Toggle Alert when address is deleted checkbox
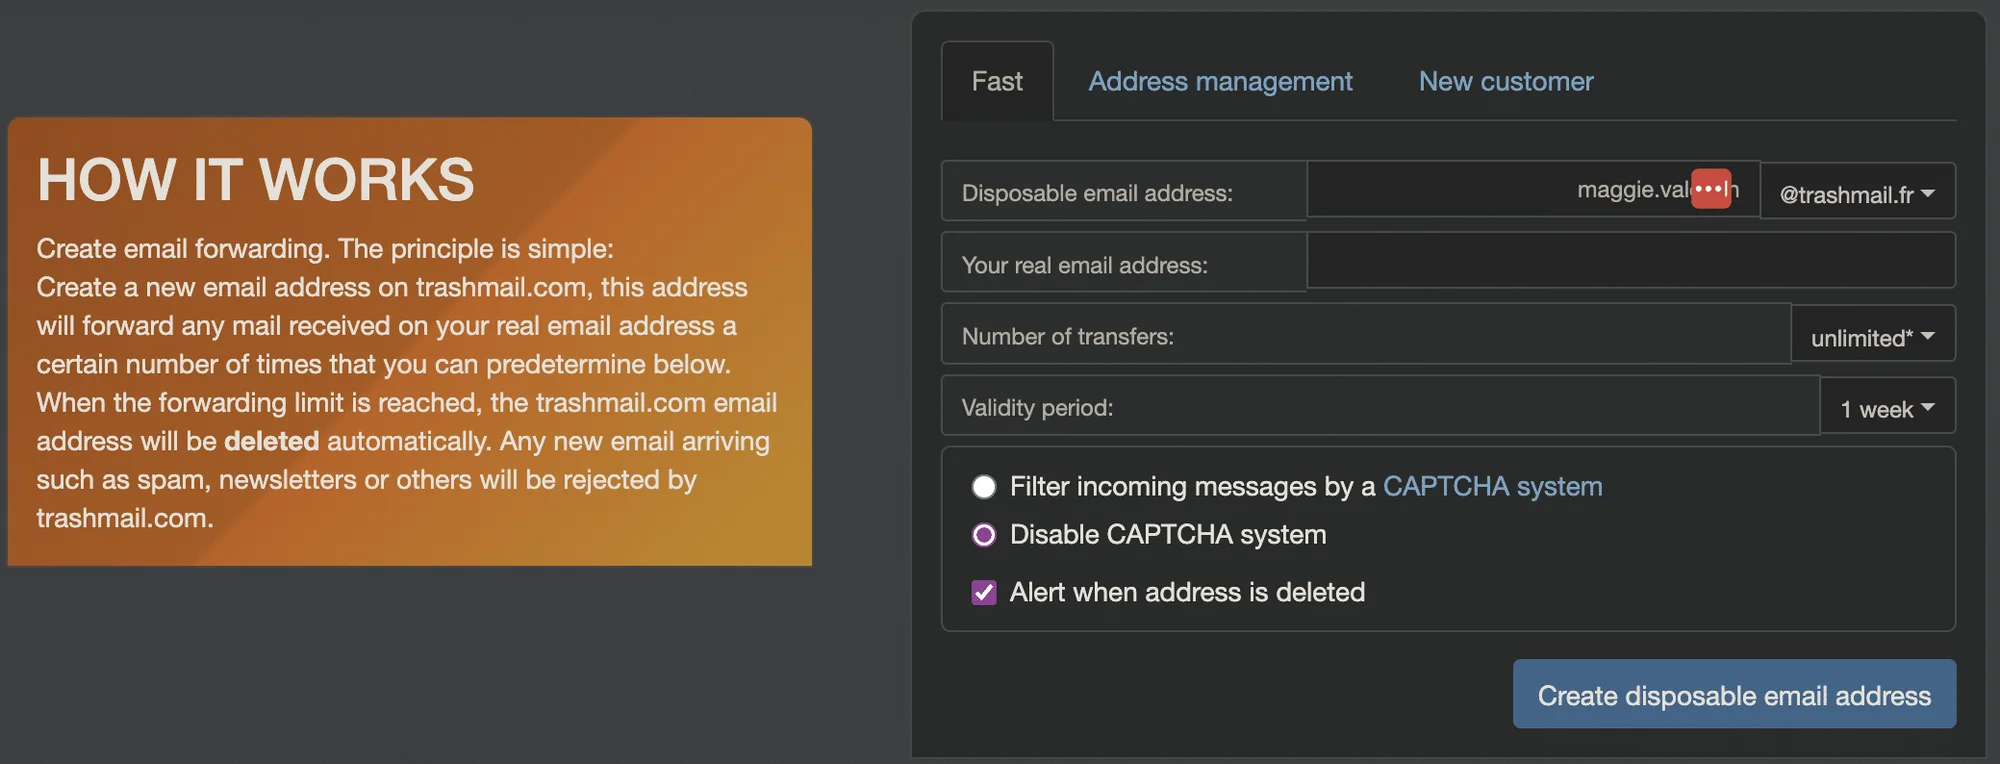This screenshot has width=2000, height=764. [x=984, y=593]
